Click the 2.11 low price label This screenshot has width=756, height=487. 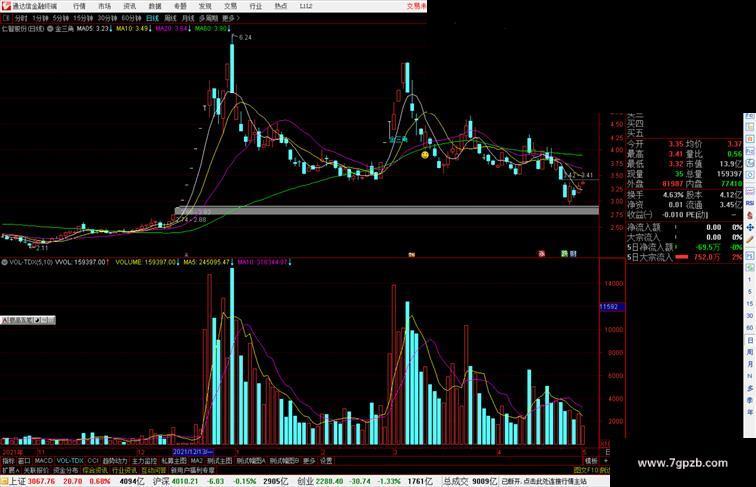click(x=41, y=248)
